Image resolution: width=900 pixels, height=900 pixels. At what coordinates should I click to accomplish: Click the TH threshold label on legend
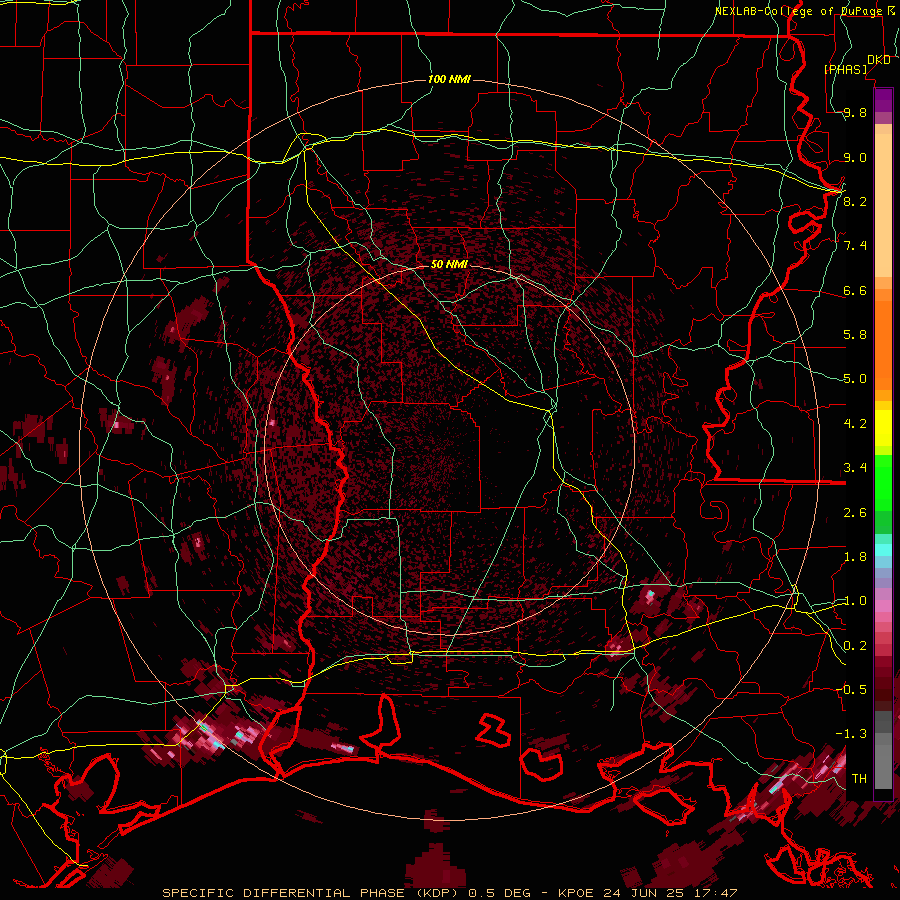pos(859,779)
